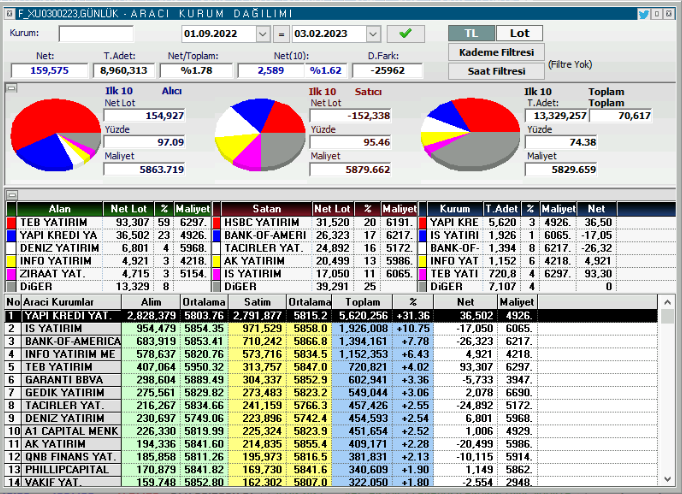
Task: Click the scrollbar up arrow
Action: pyautogui.click(x=668, y=302)
